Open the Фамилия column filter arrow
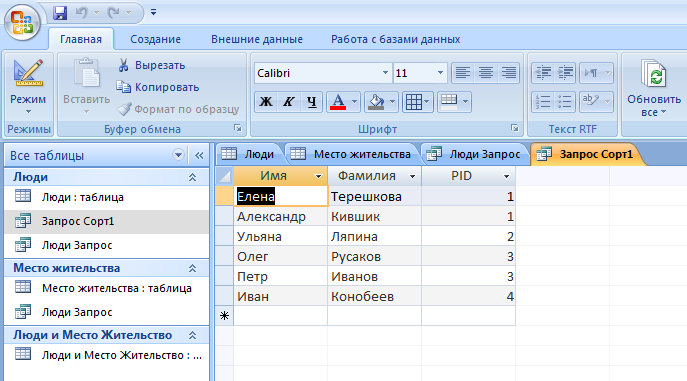 tap(412, 176)
